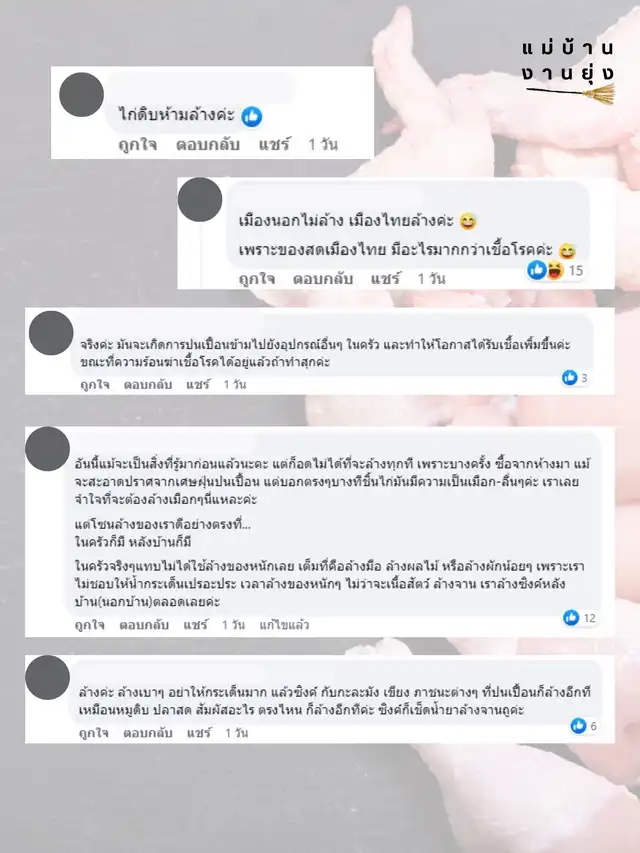The image size is (640, 853).
Task: Click แชร์ under the จริงค่ะ cross-contamination comment
Action: tap(198, 384)
